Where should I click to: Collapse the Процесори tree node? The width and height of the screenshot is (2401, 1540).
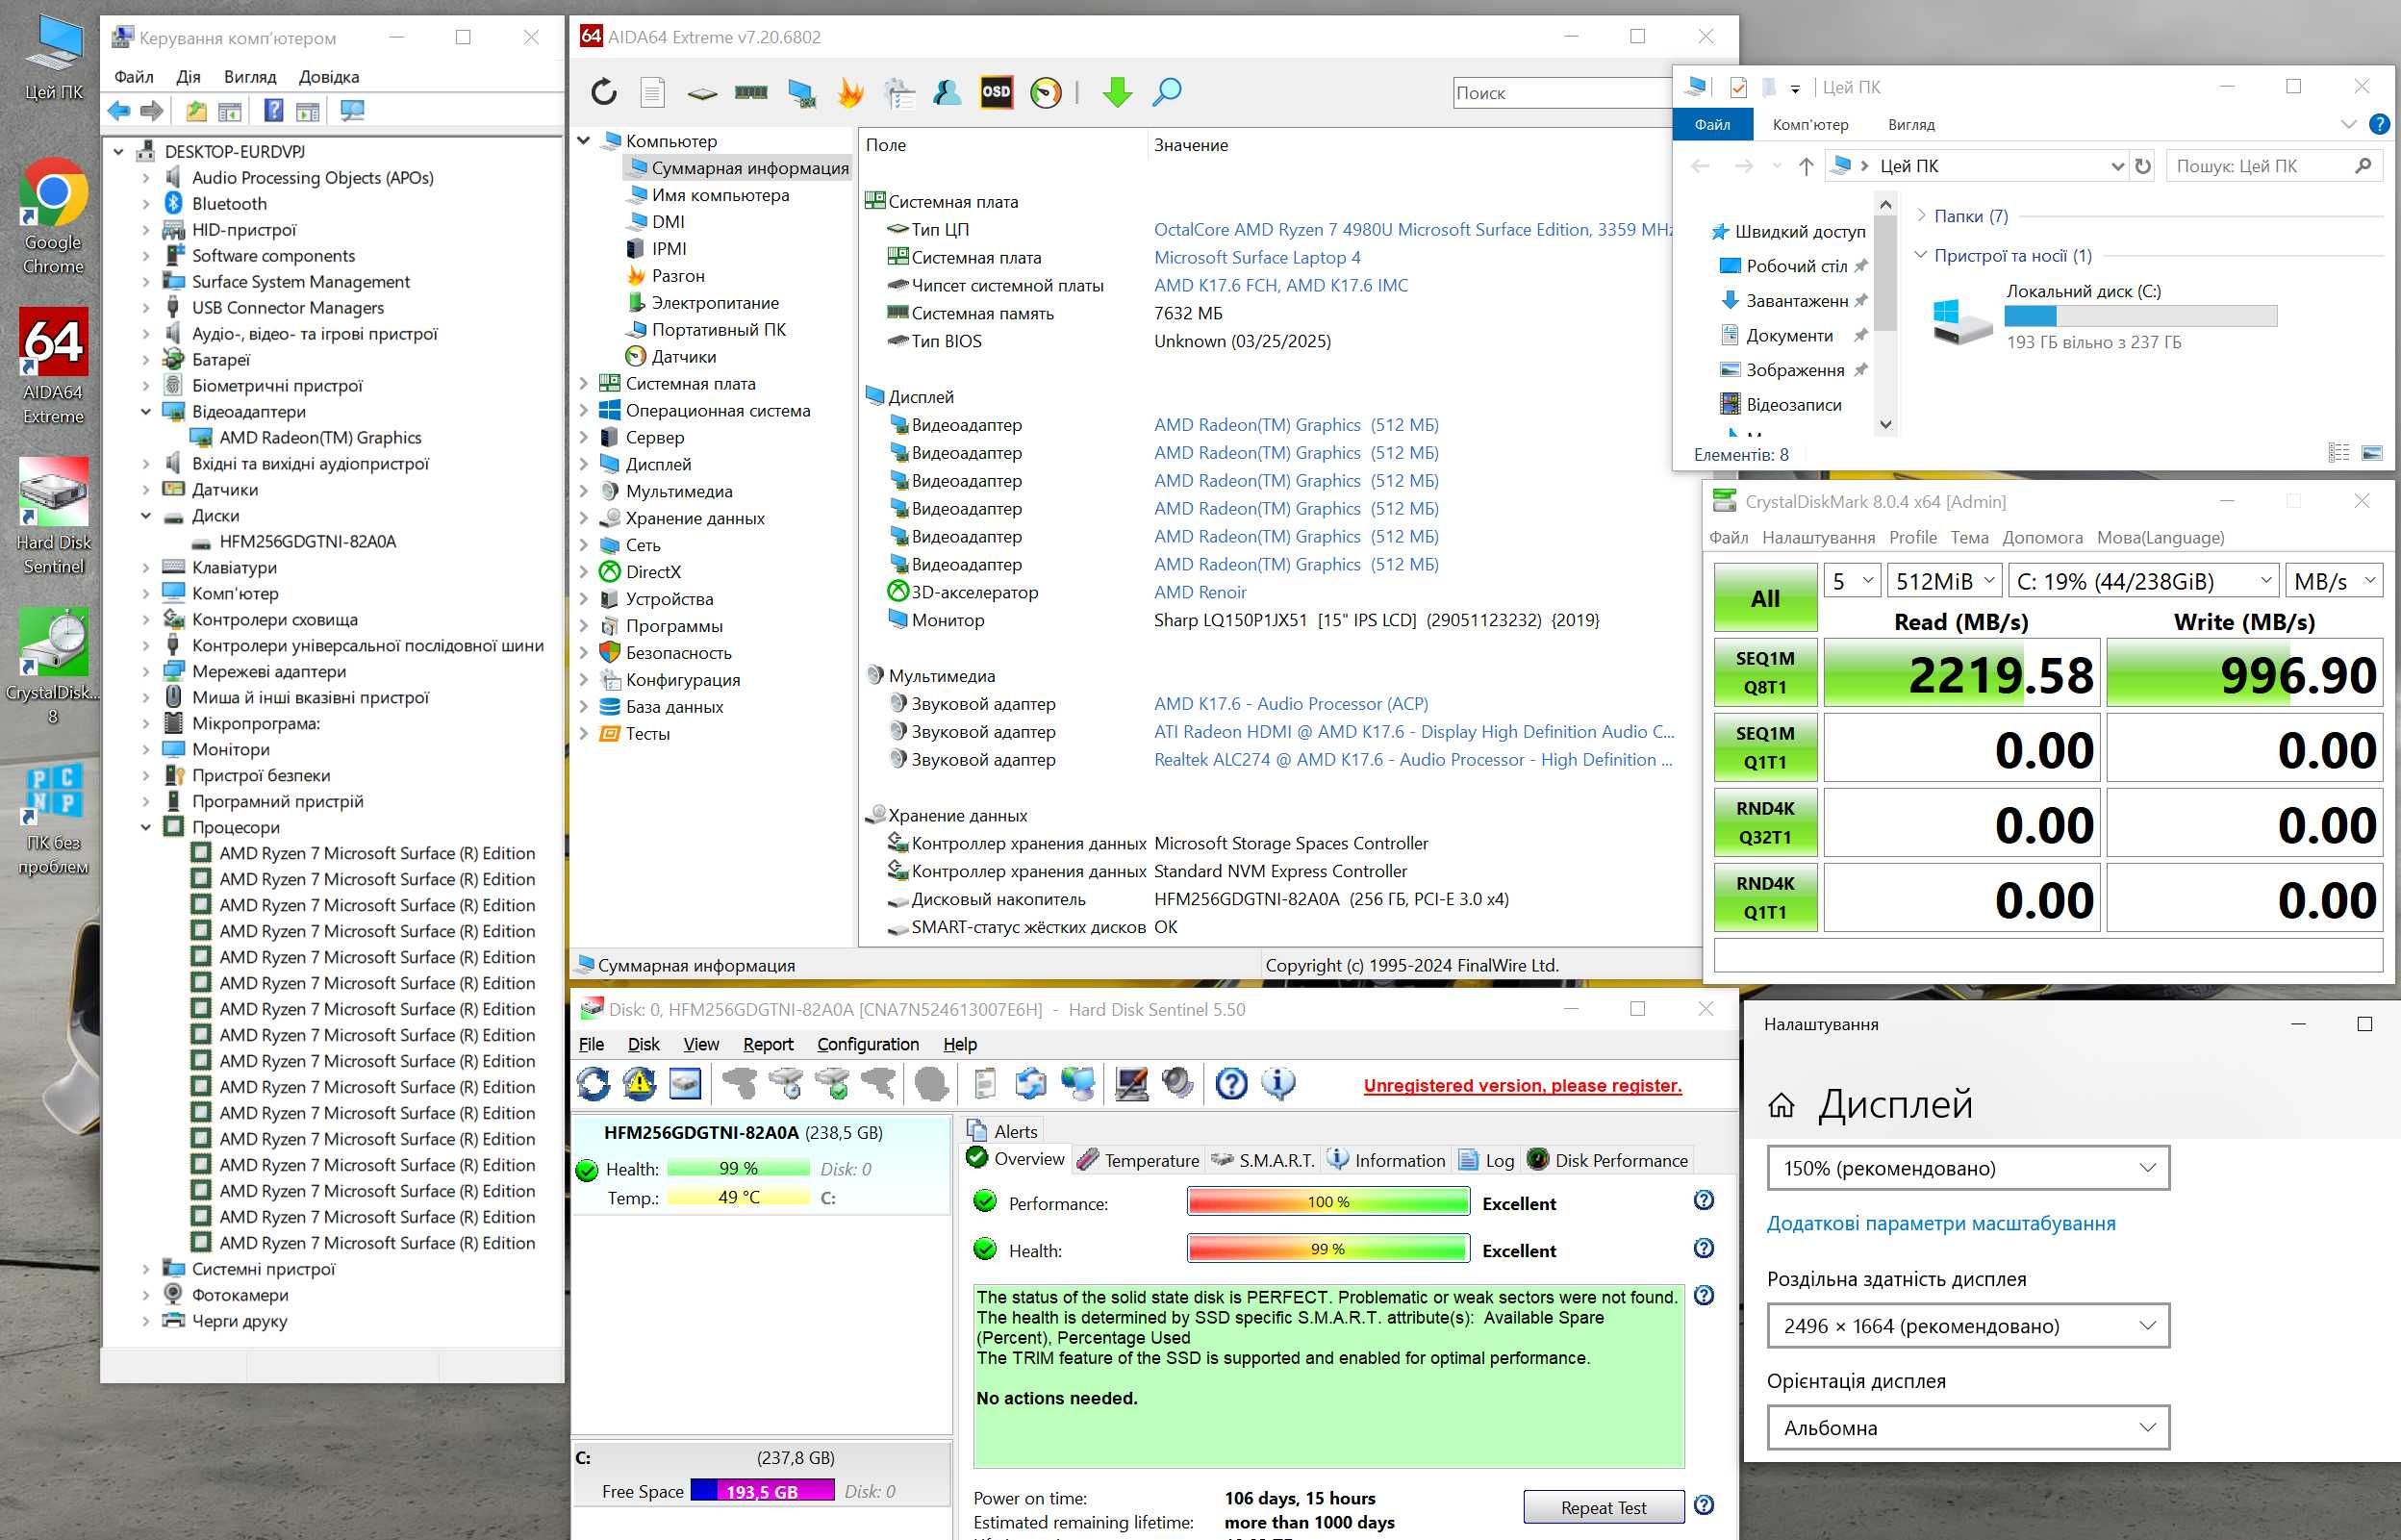146,827
